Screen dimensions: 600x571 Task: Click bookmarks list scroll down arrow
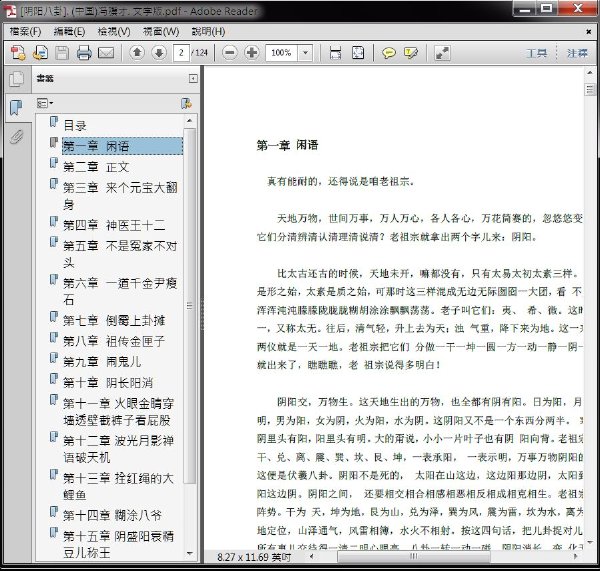point(189,554)
